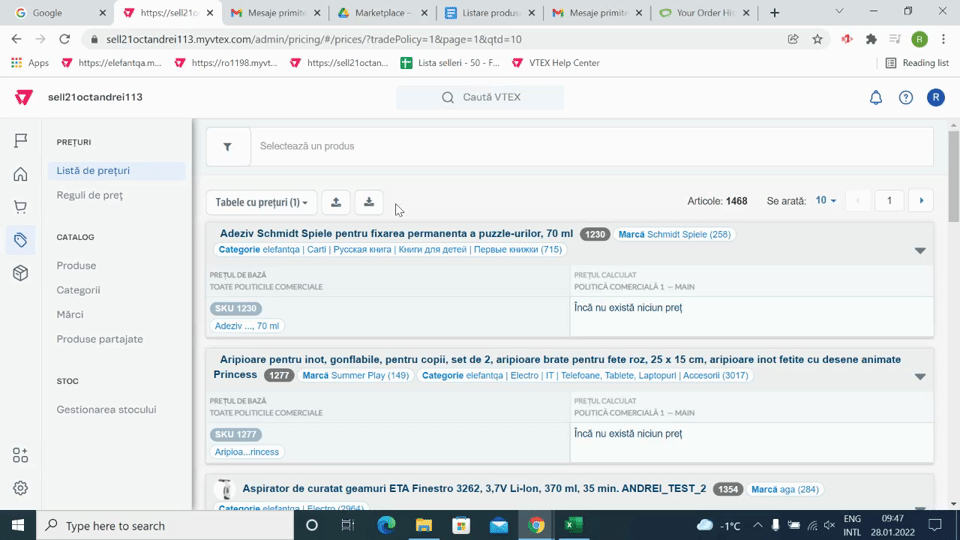Open the Tabele cu prețuri dropdown
The image size is (960, 540).
(x=262, y=203)
